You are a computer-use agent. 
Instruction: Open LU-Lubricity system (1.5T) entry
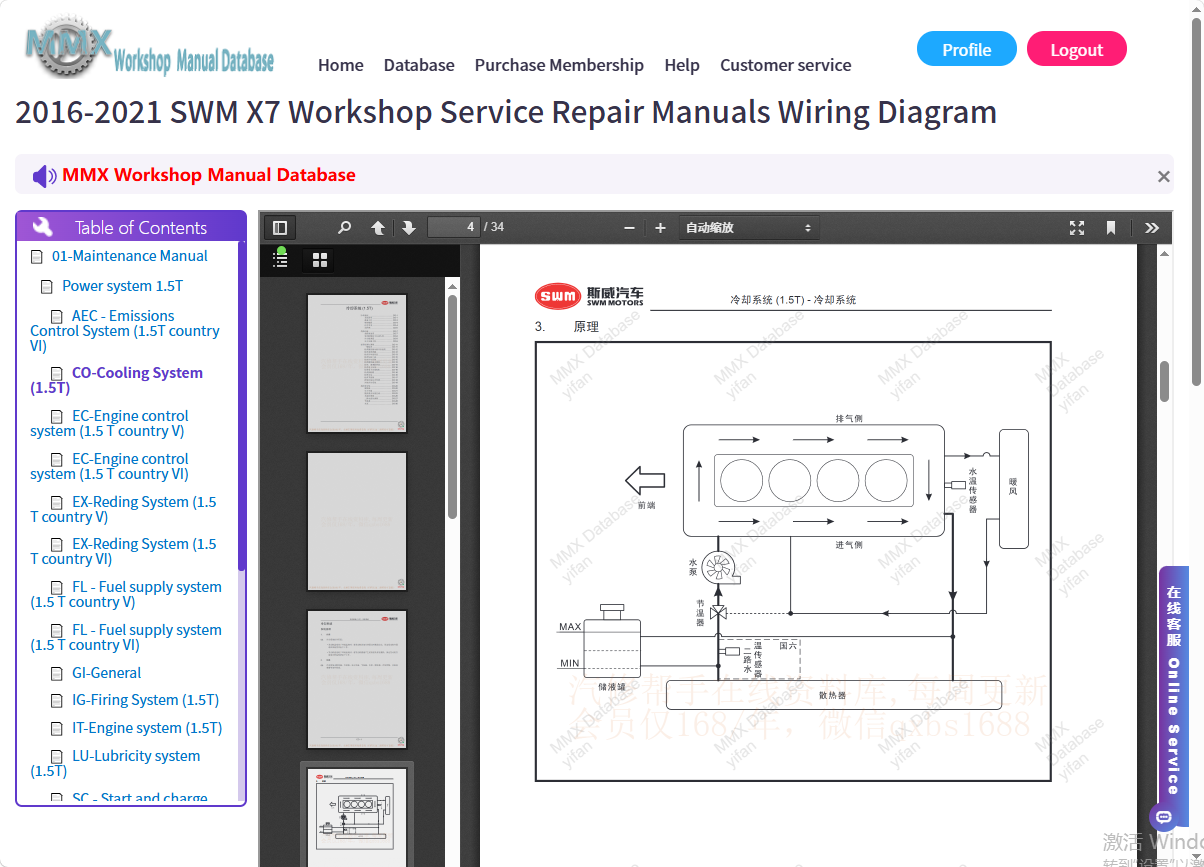point(116,763)
